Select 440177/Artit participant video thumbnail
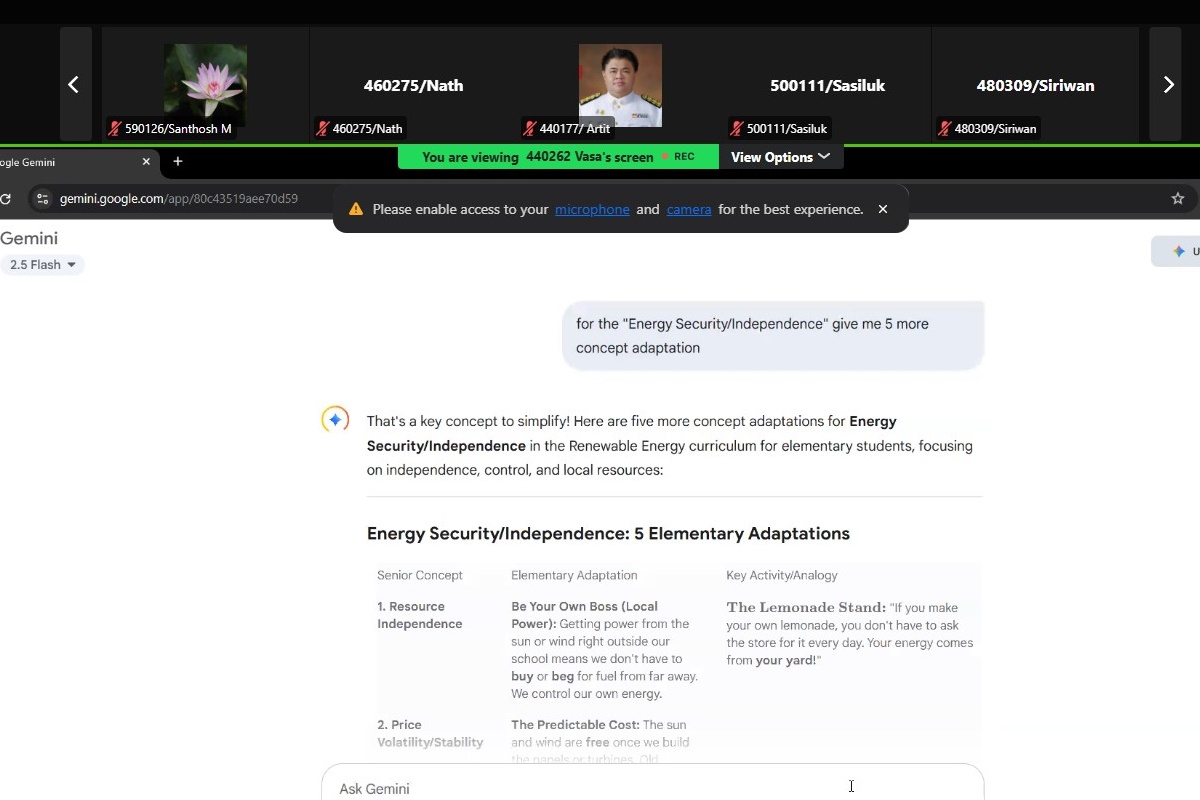1200x800 pixels. point(620,85)
